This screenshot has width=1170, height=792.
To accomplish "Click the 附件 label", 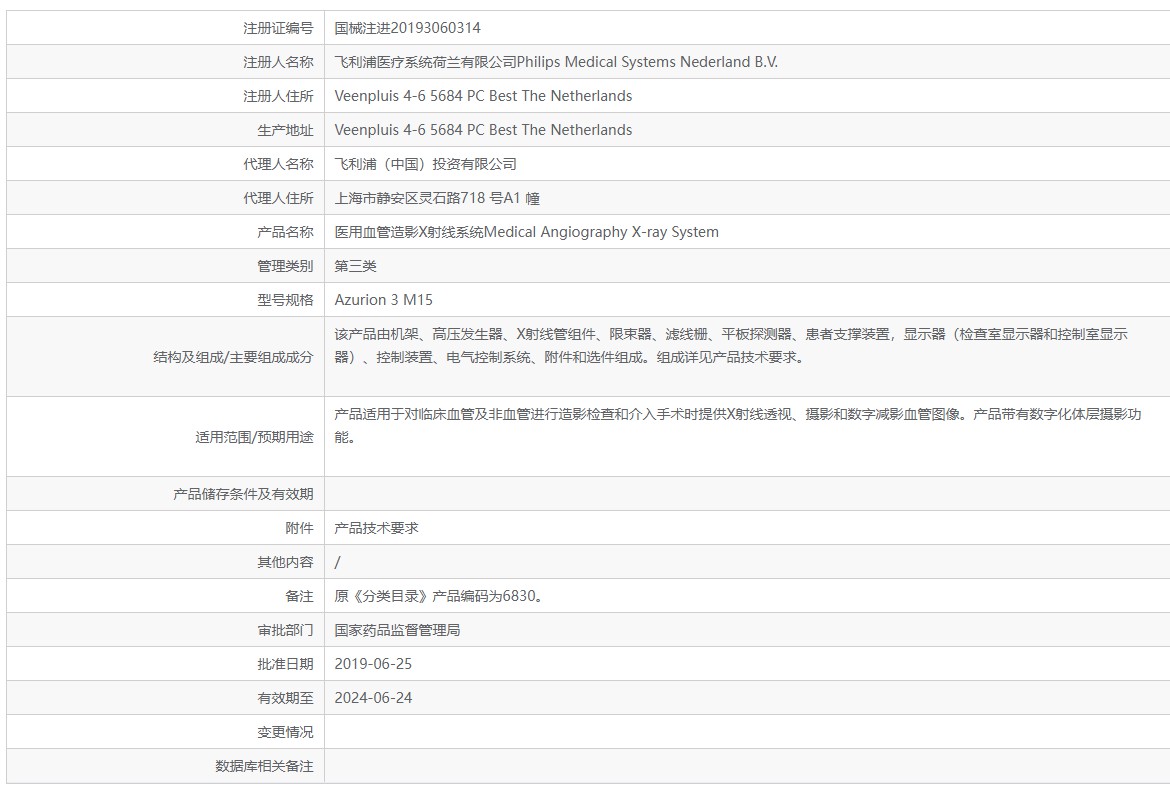I will tap(299, 528).
